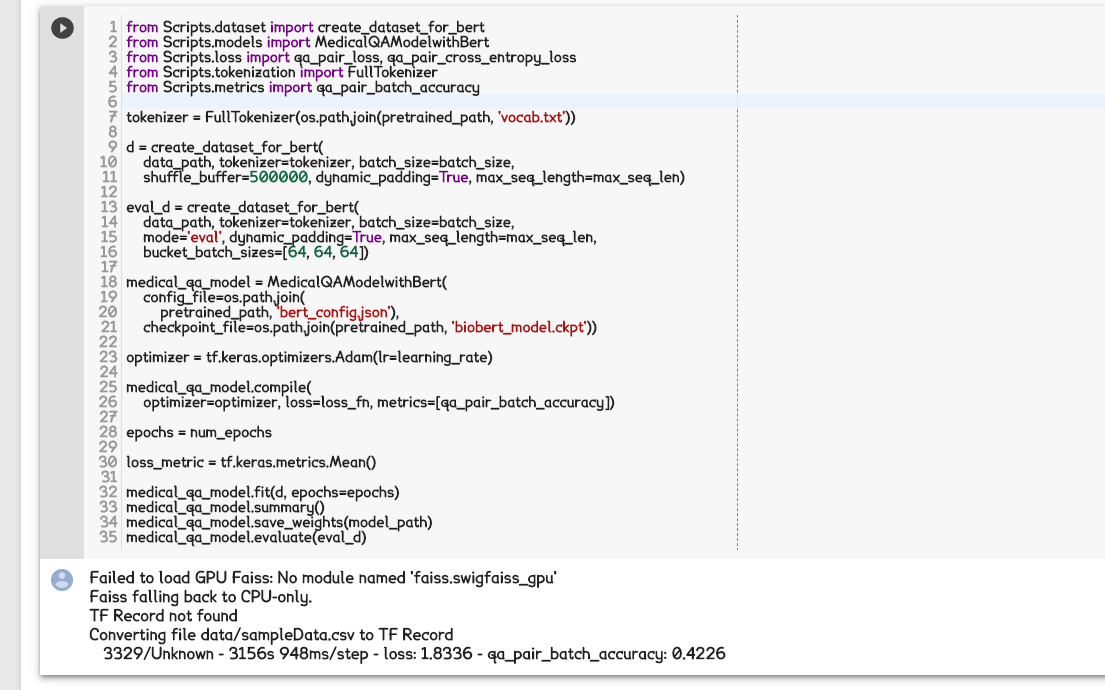Click the 3329/Unknown training progress line
The height and width of the screenshot is (690, 1105).
tap(414, 654)
